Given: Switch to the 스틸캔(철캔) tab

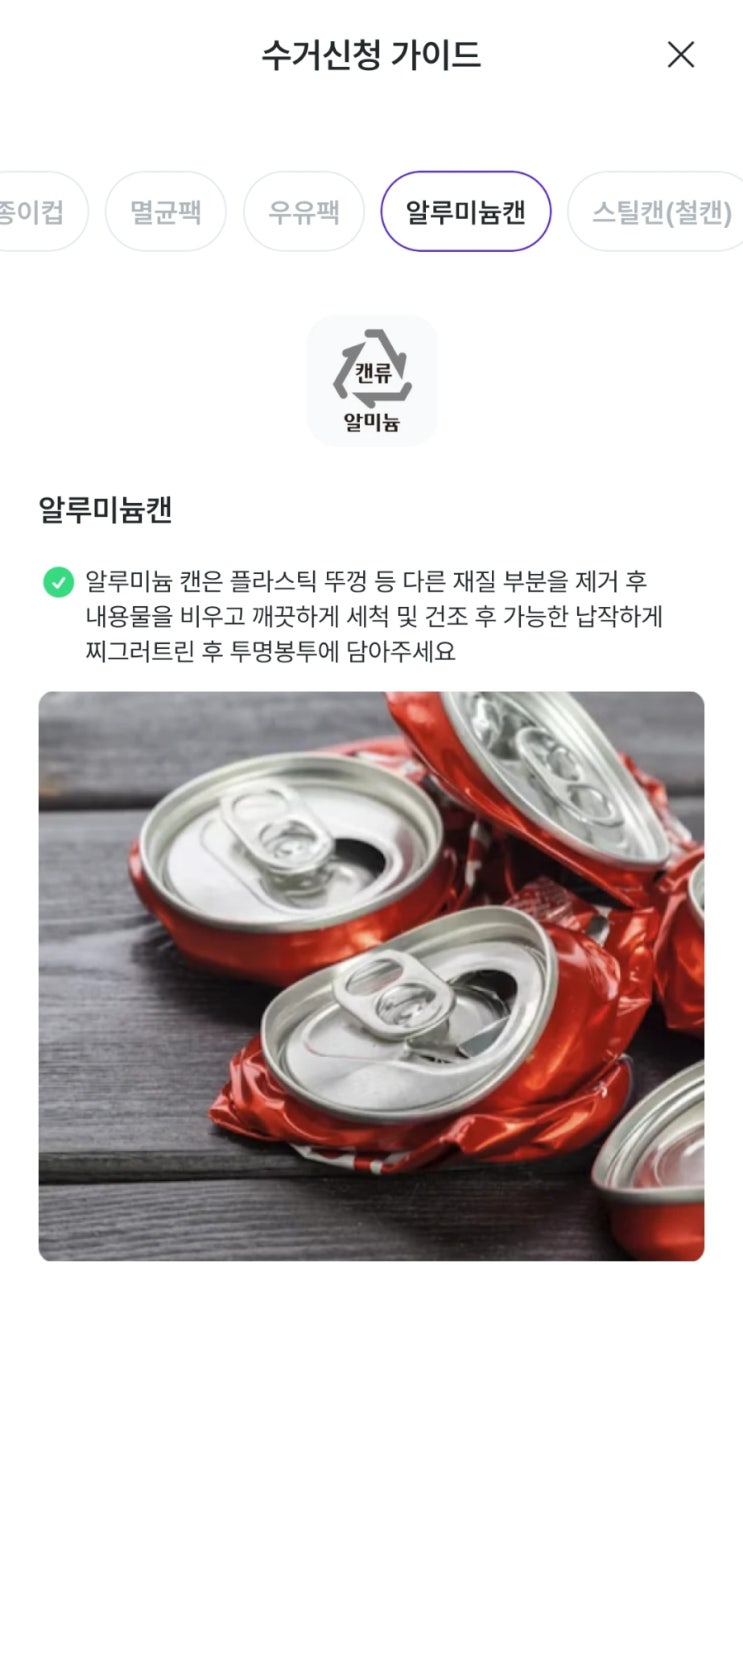Looking at the screenshot, I should click(657, 212).
